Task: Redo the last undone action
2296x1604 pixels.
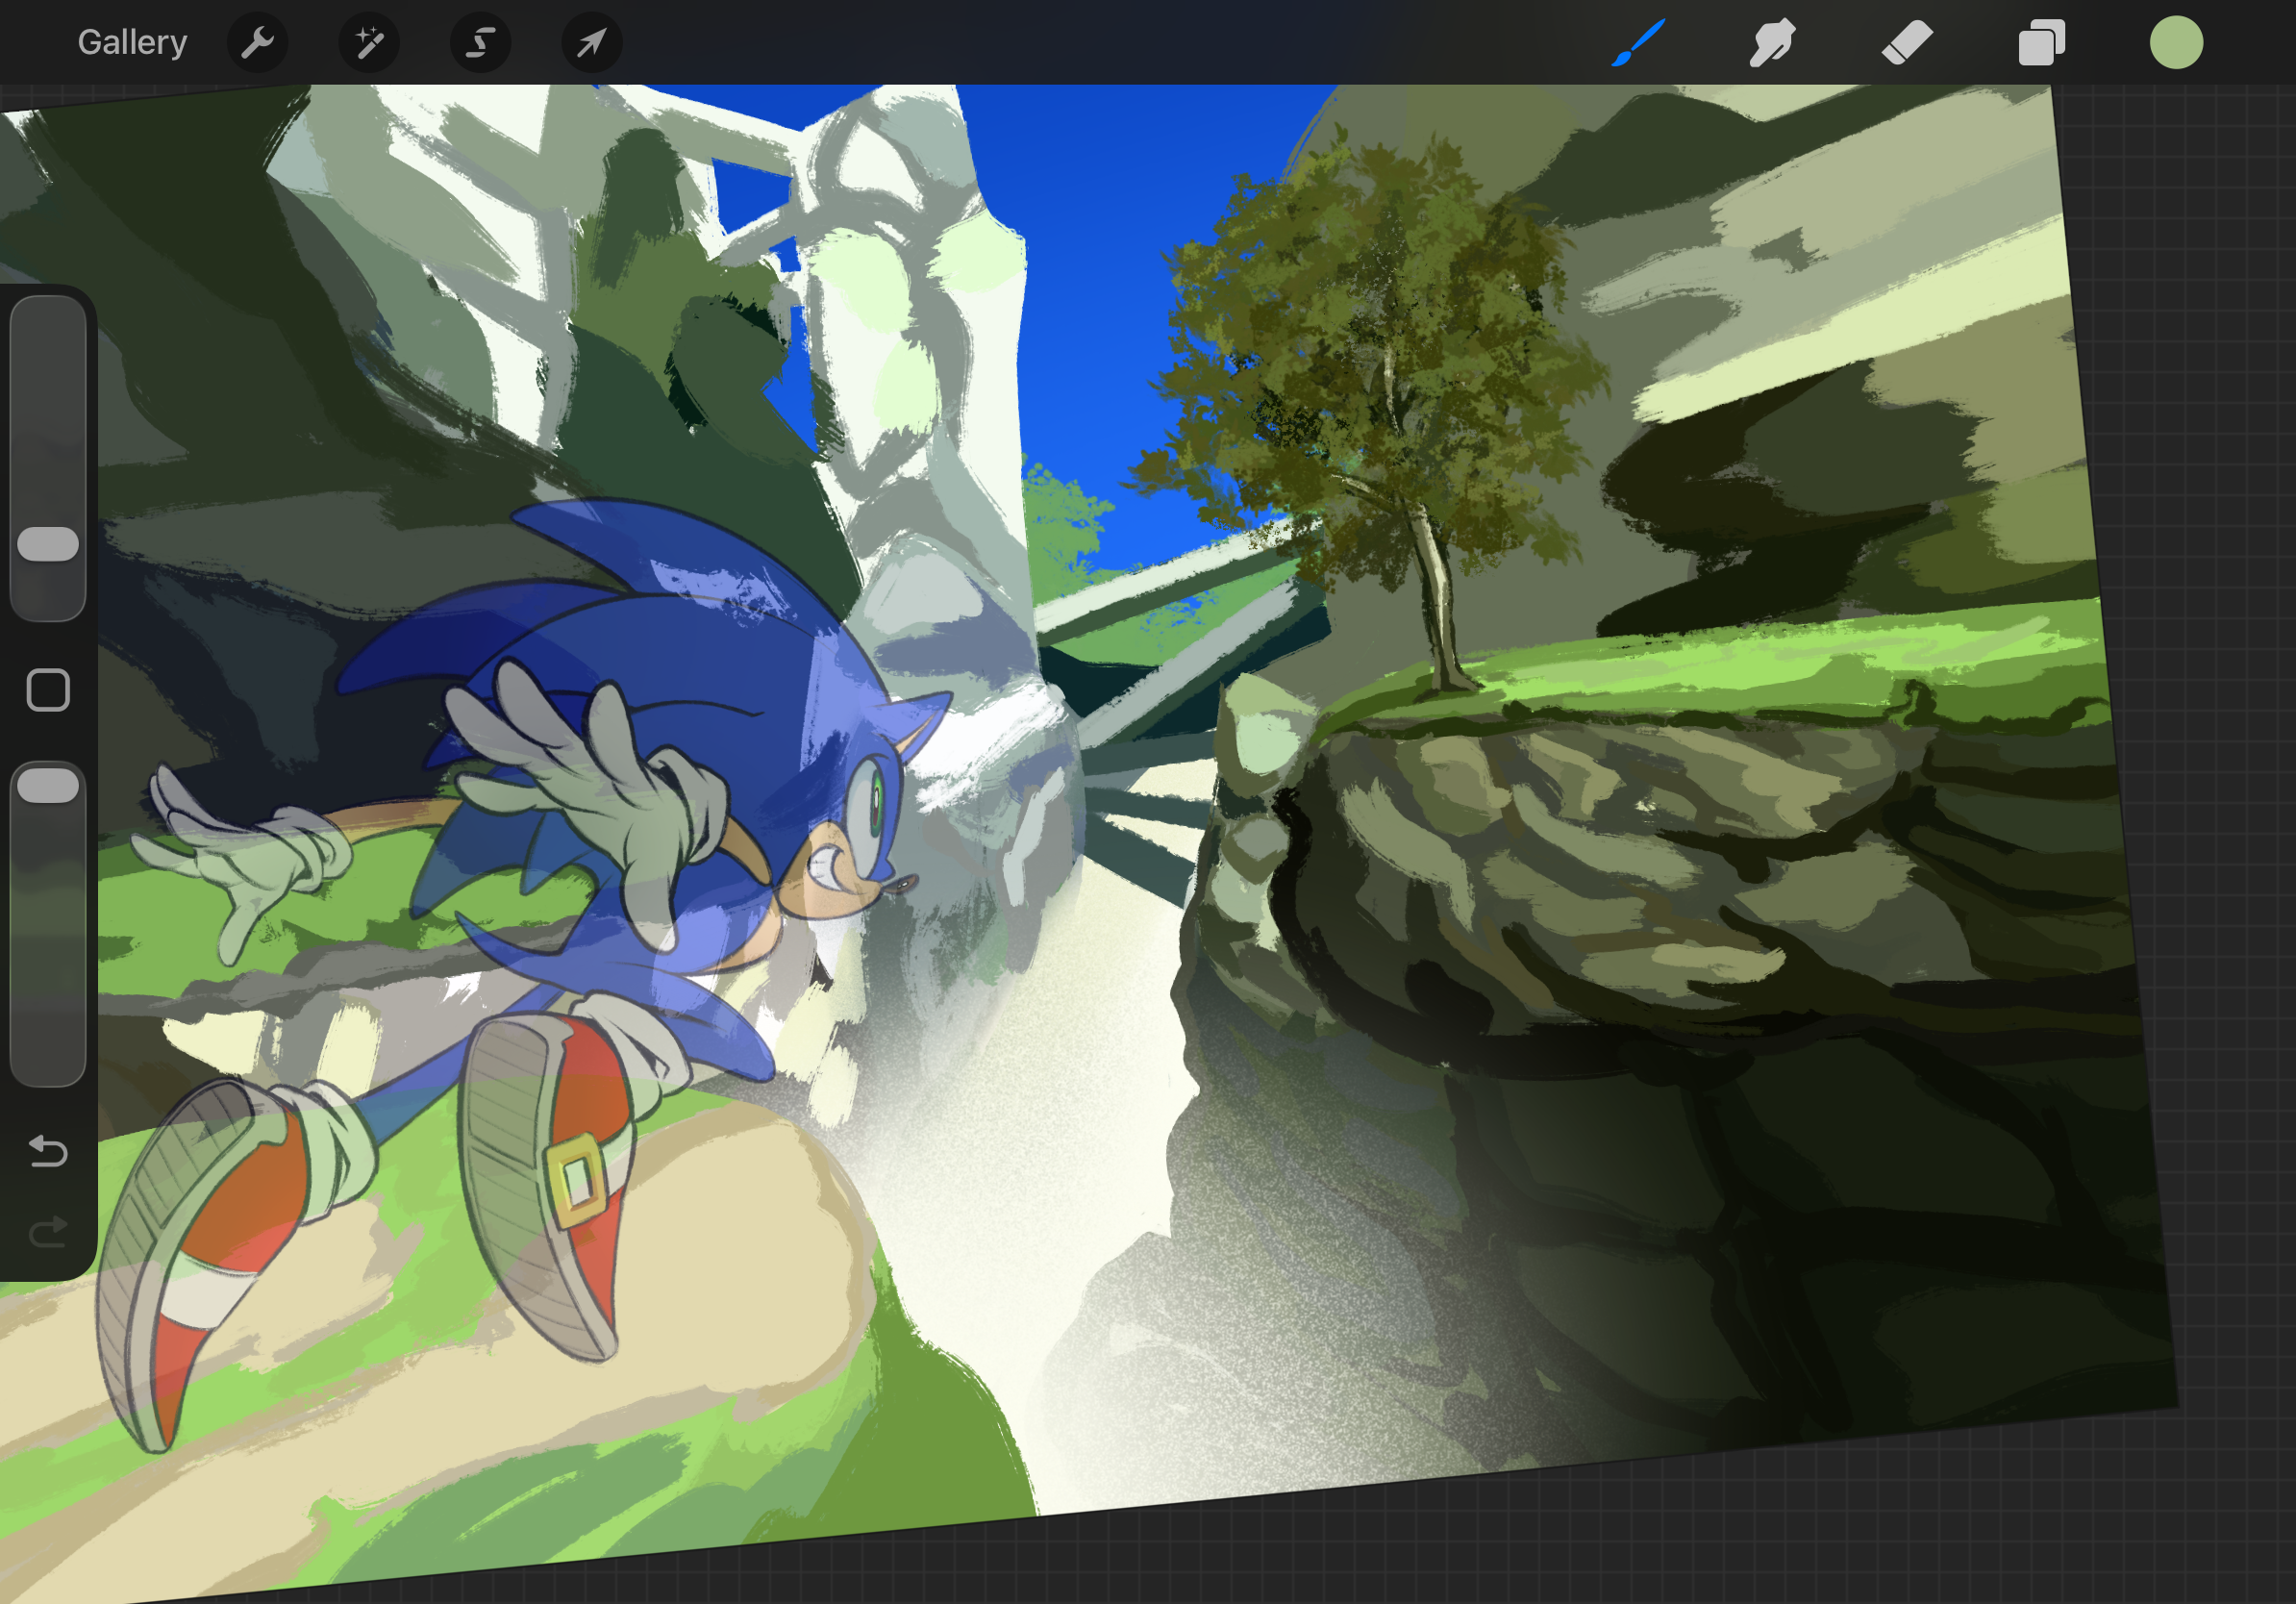Action: point(48,1233)
